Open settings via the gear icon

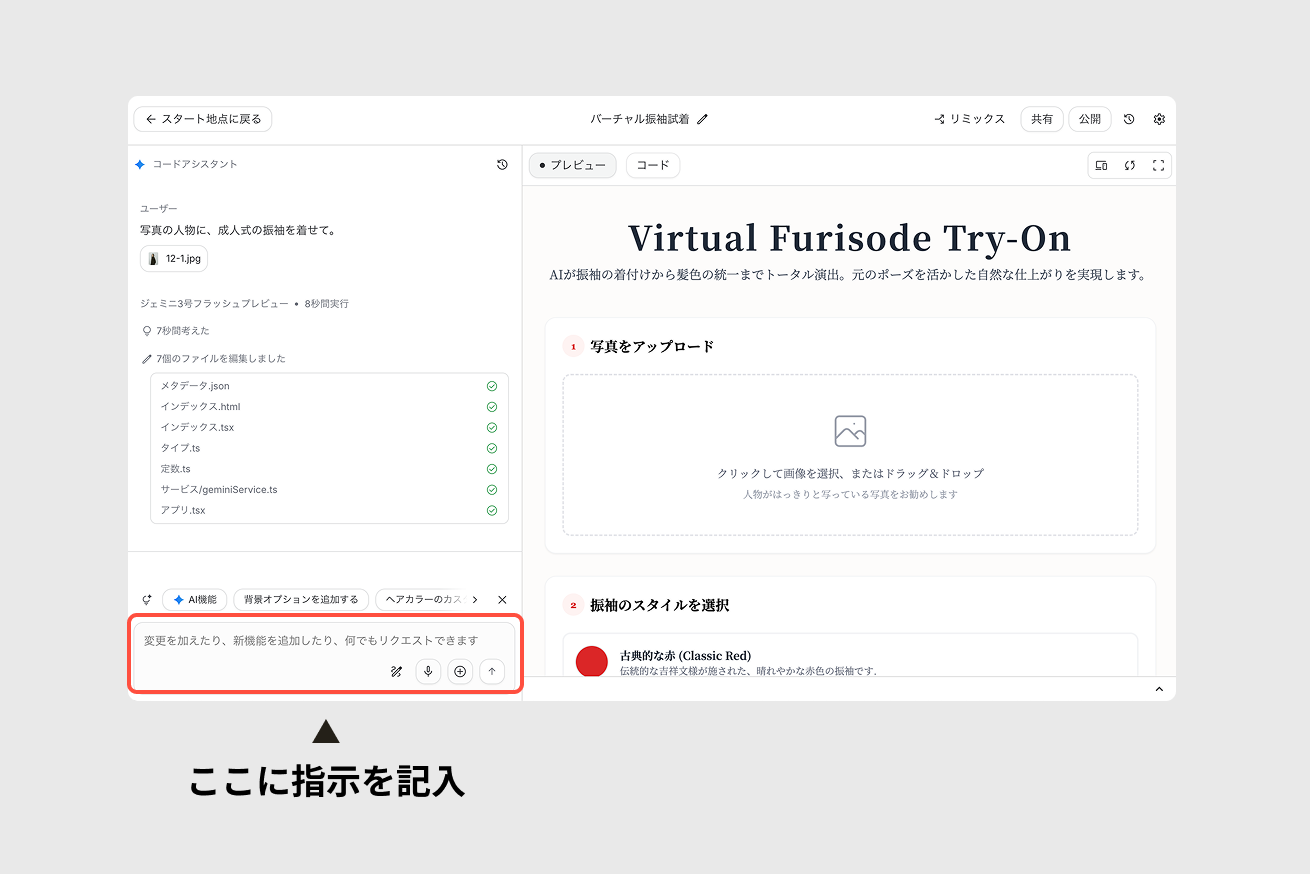[1159, 118]
